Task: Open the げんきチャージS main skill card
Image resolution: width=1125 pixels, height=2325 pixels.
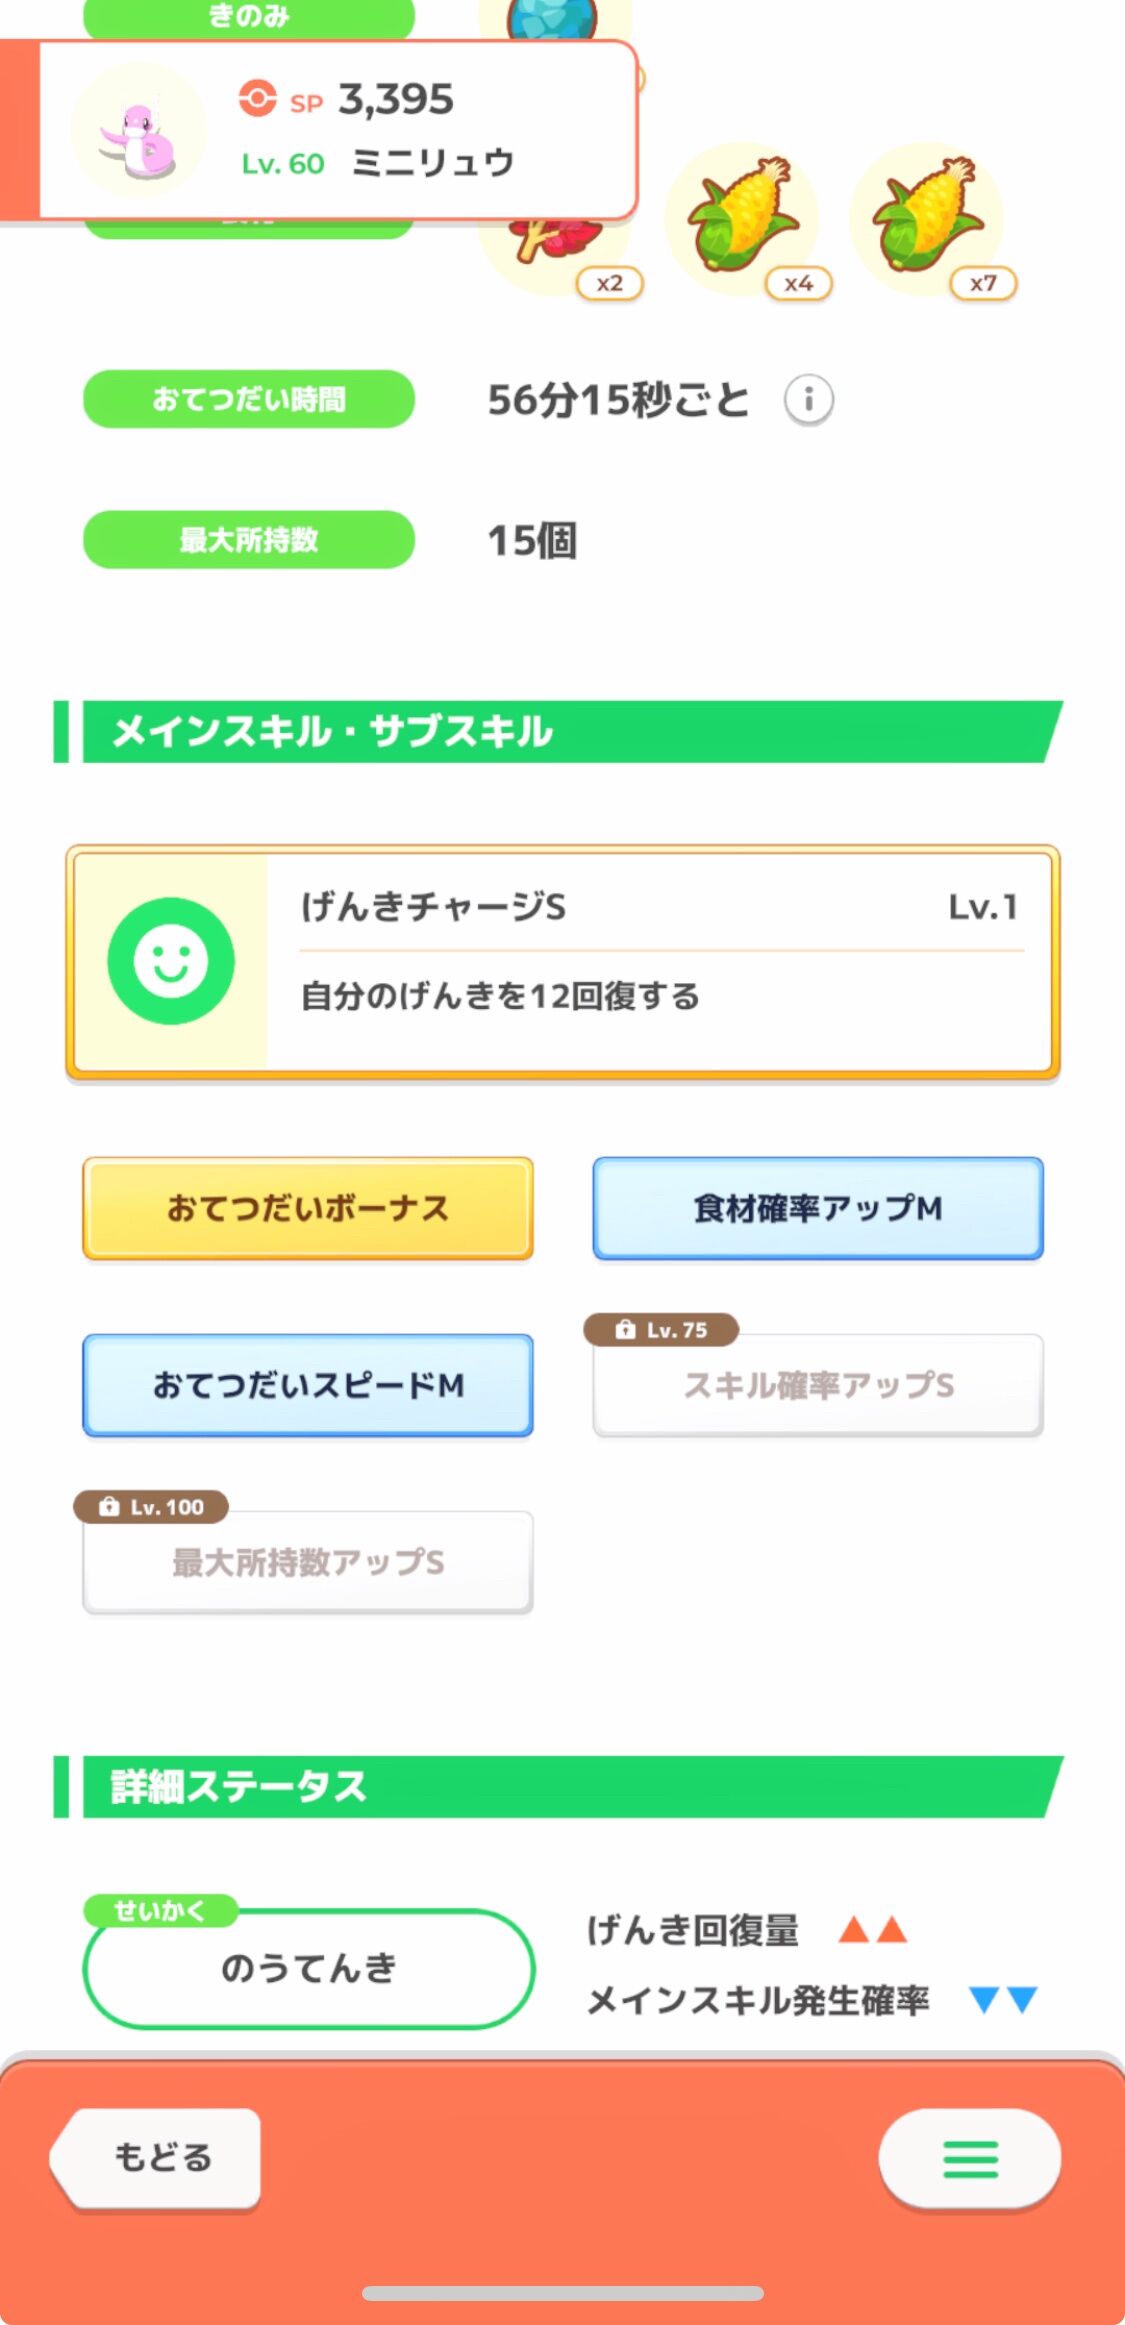Action: [x=563, y=962]
